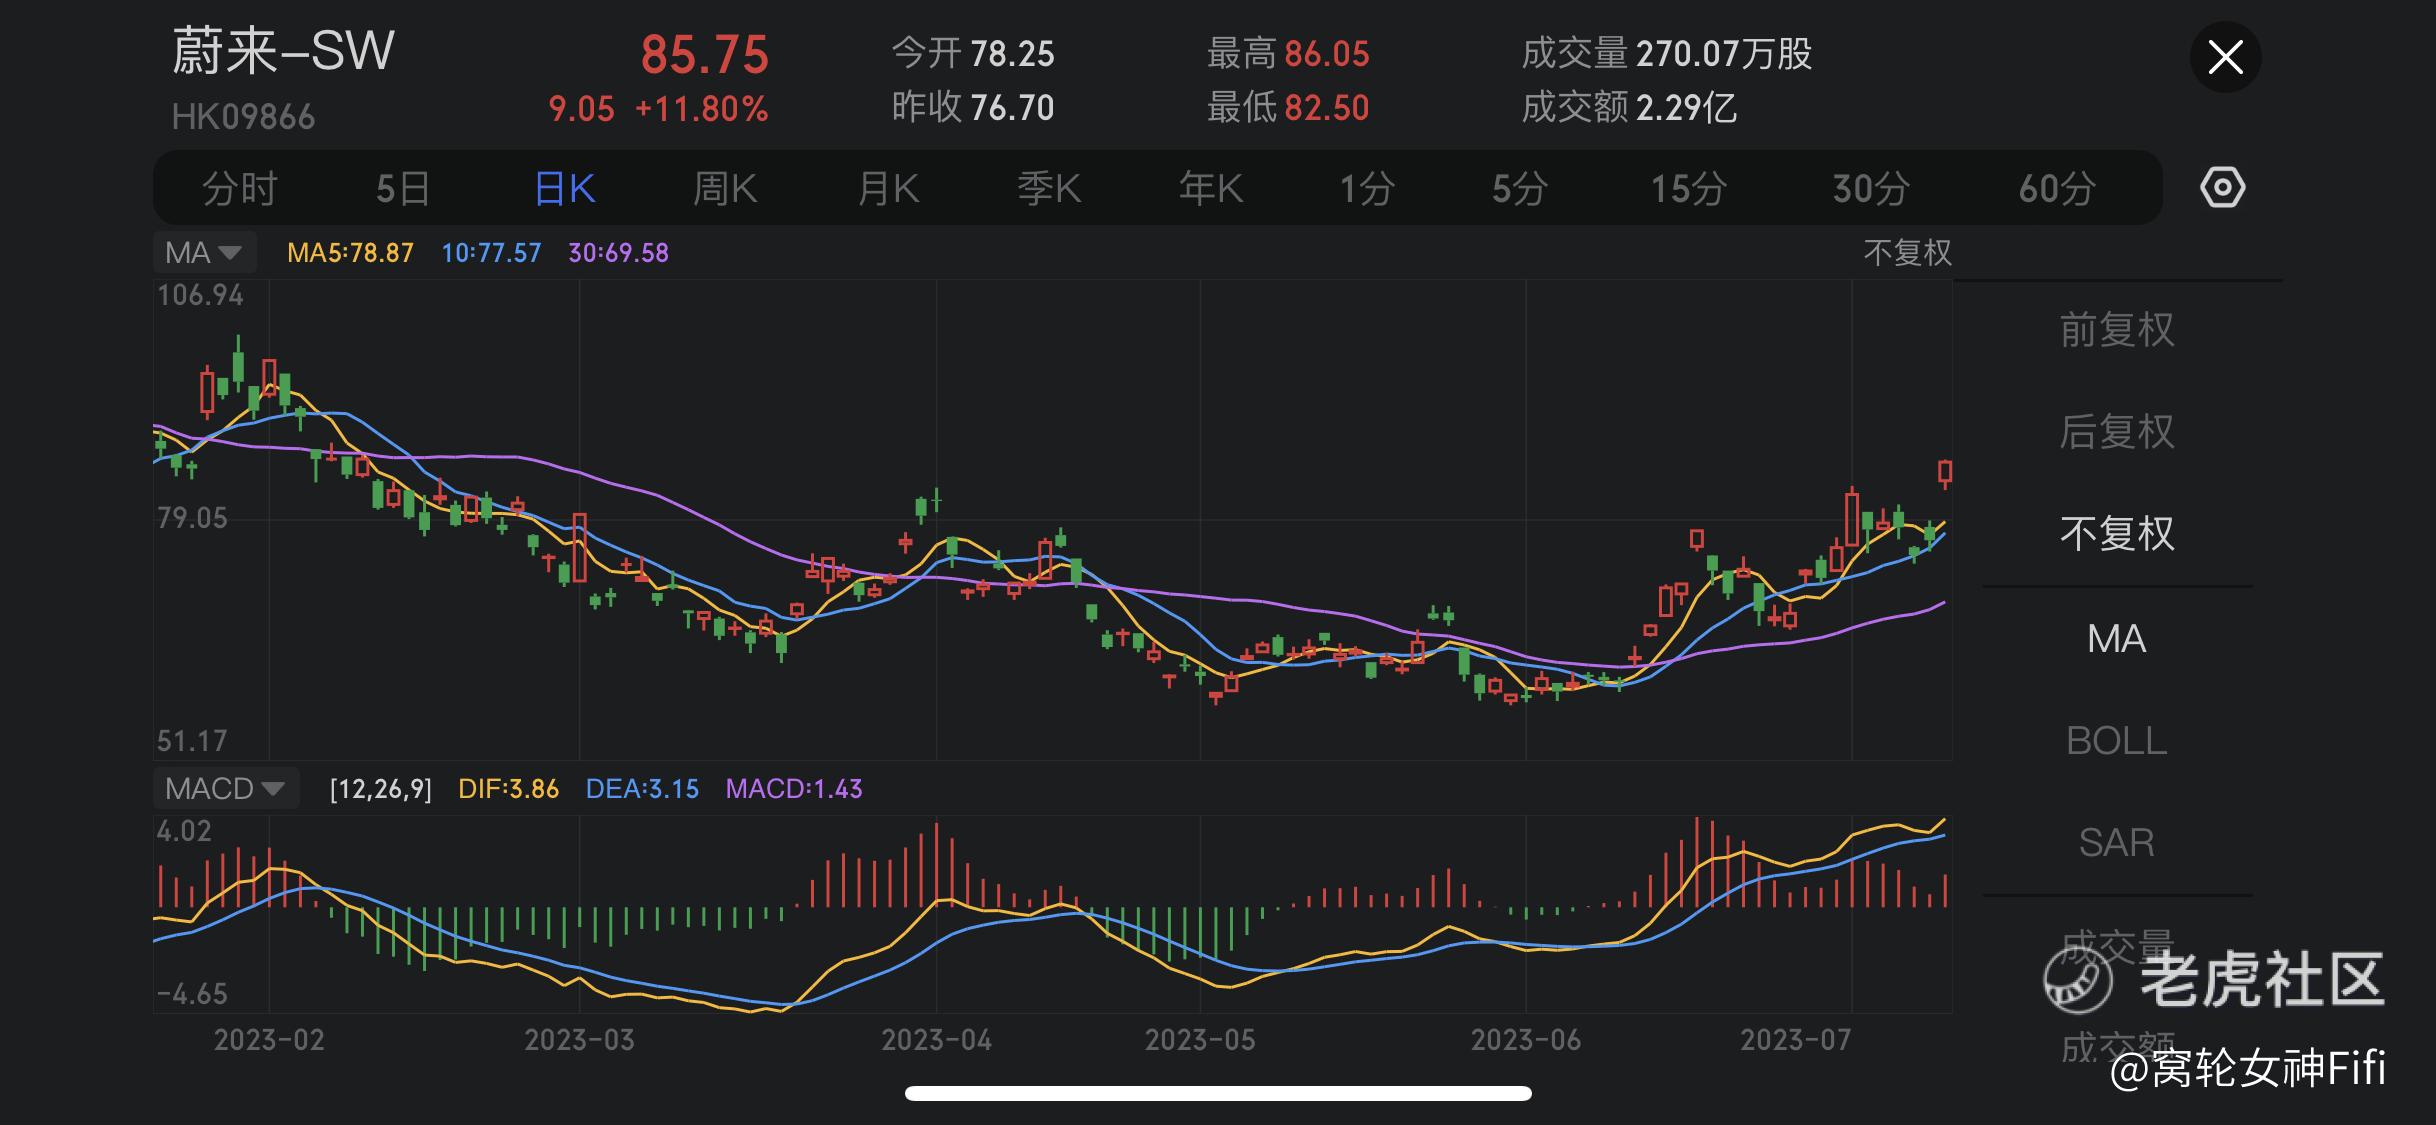Switch to 季K quarterly tab

(1049, 188)
